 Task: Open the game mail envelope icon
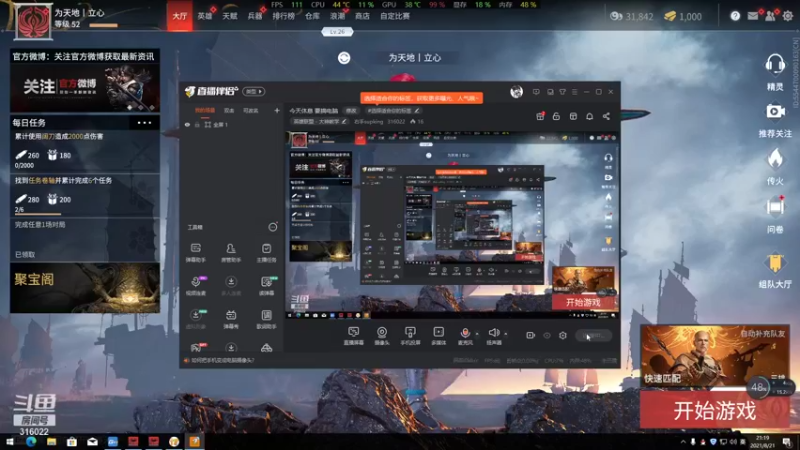click(753, 16)
